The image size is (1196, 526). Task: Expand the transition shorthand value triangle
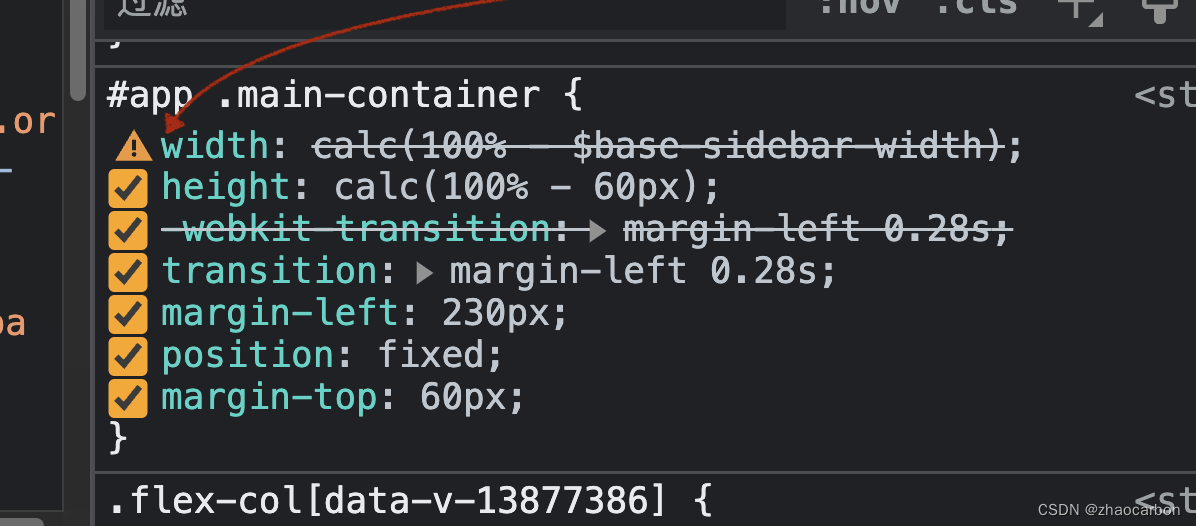426,272
